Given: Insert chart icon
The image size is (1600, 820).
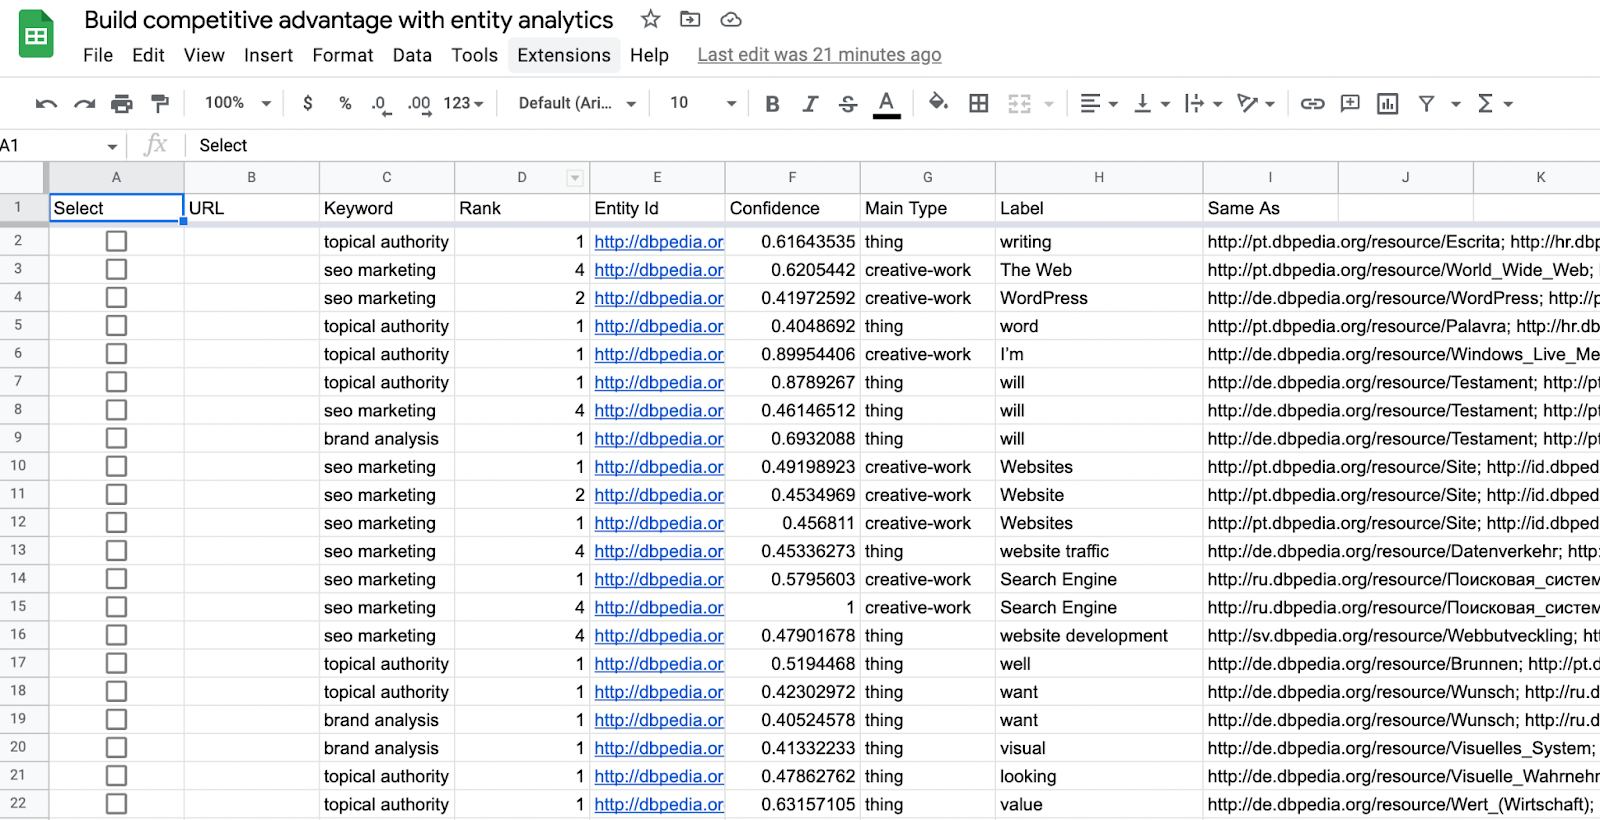Looking at the screenshot, I should tap(1388, 103).
